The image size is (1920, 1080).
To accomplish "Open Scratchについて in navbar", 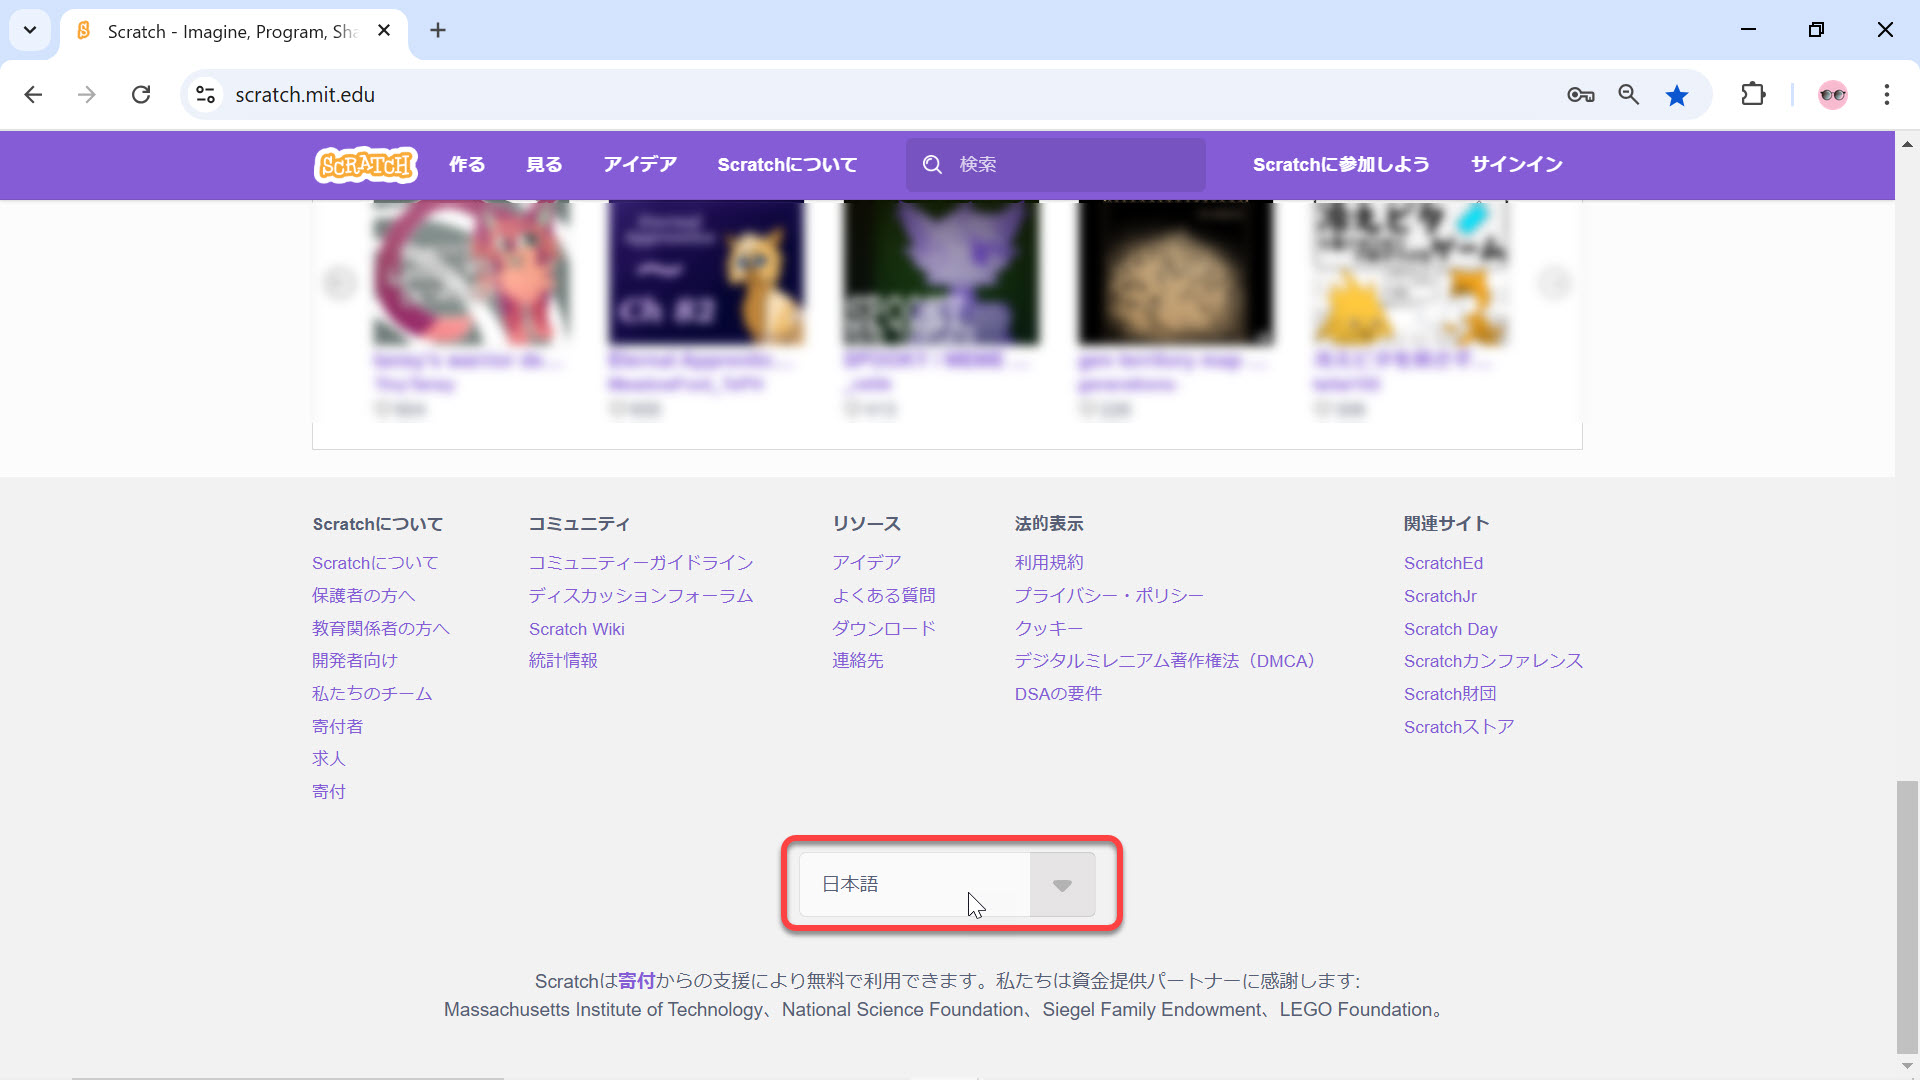I will (x=787, y=165).
